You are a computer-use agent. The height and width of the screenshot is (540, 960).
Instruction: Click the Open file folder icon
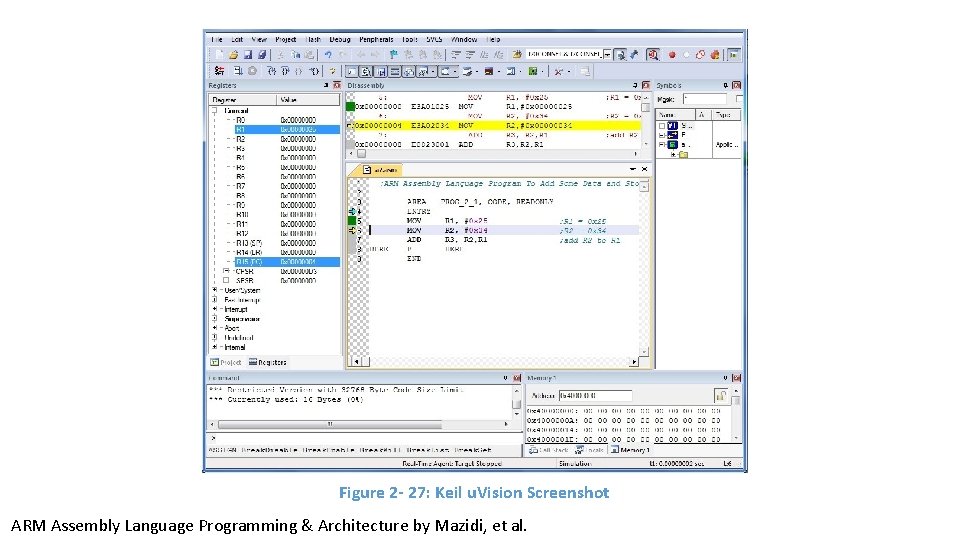pos(233,54)
